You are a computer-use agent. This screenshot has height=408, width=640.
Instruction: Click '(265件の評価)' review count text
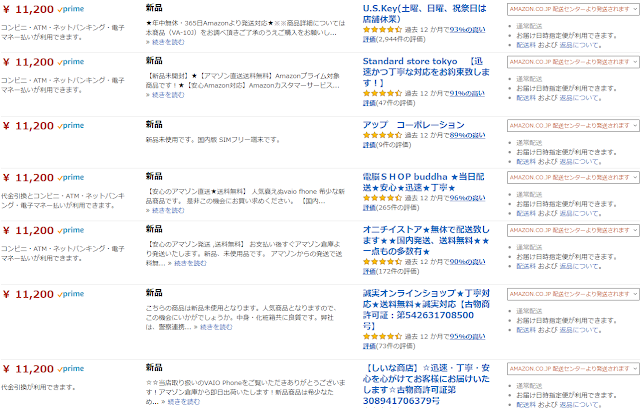point(397,208)
